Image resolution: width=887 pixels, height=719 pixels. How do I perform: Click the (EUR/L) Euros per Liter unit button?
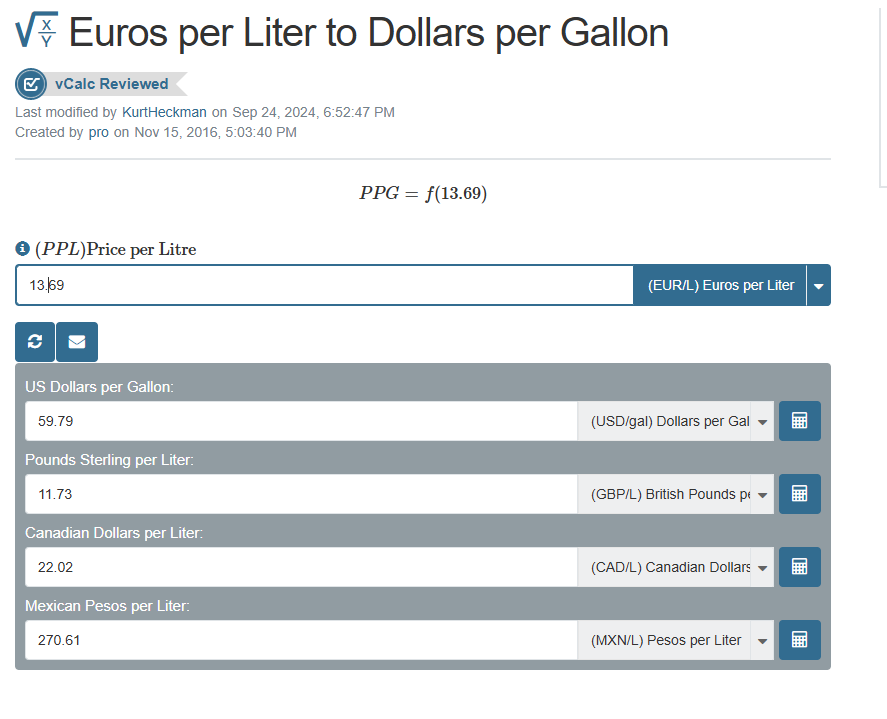720,285
